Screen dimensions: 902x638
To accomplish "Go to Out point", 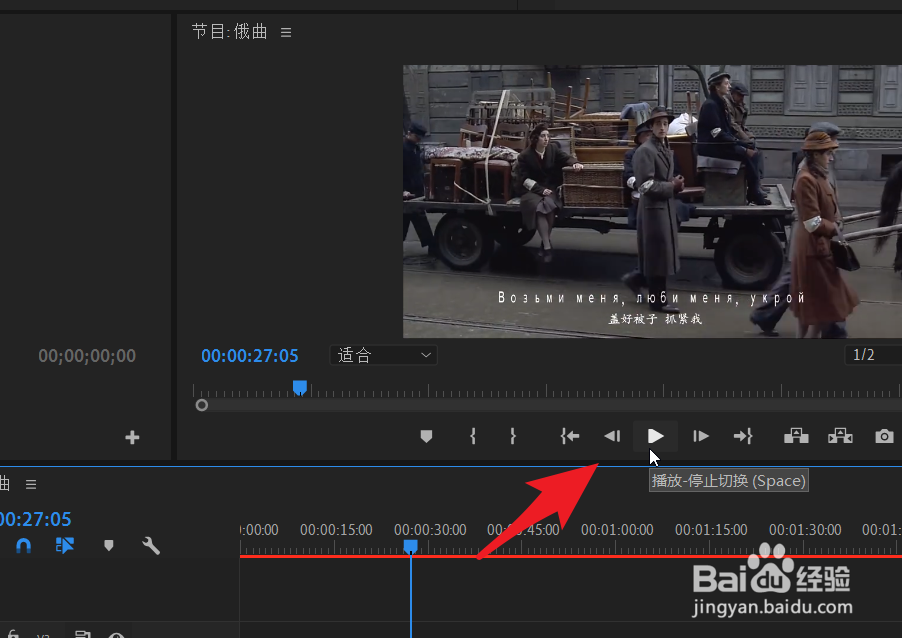I will (x=743, y=436).
